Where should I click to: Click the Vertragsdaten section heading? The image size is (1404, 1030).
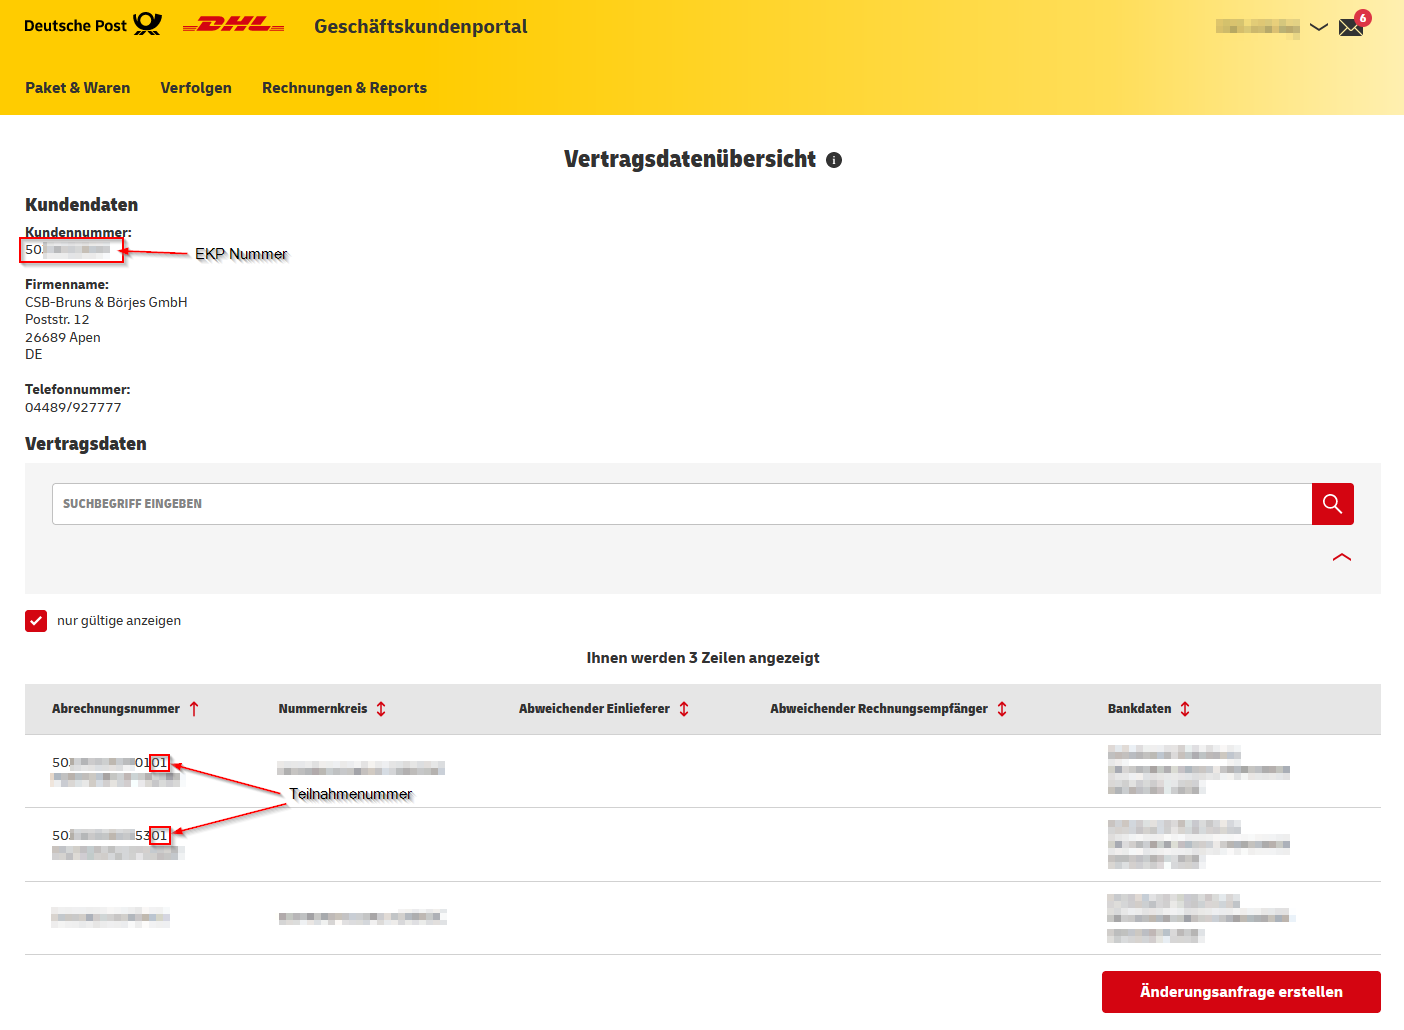tap(86, 444)
